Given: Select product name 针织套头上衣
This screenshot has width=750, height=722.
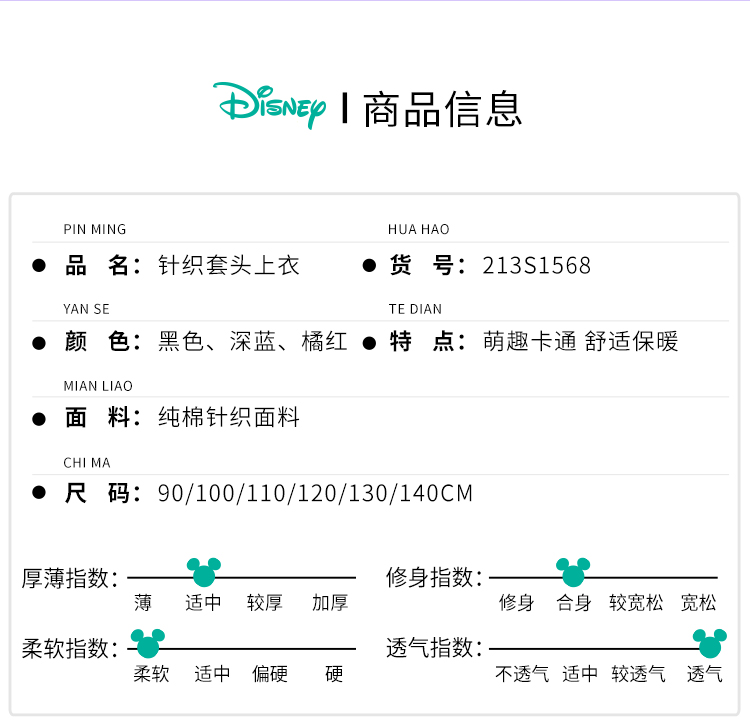Looking at the screenshot, I should point(229,266).
